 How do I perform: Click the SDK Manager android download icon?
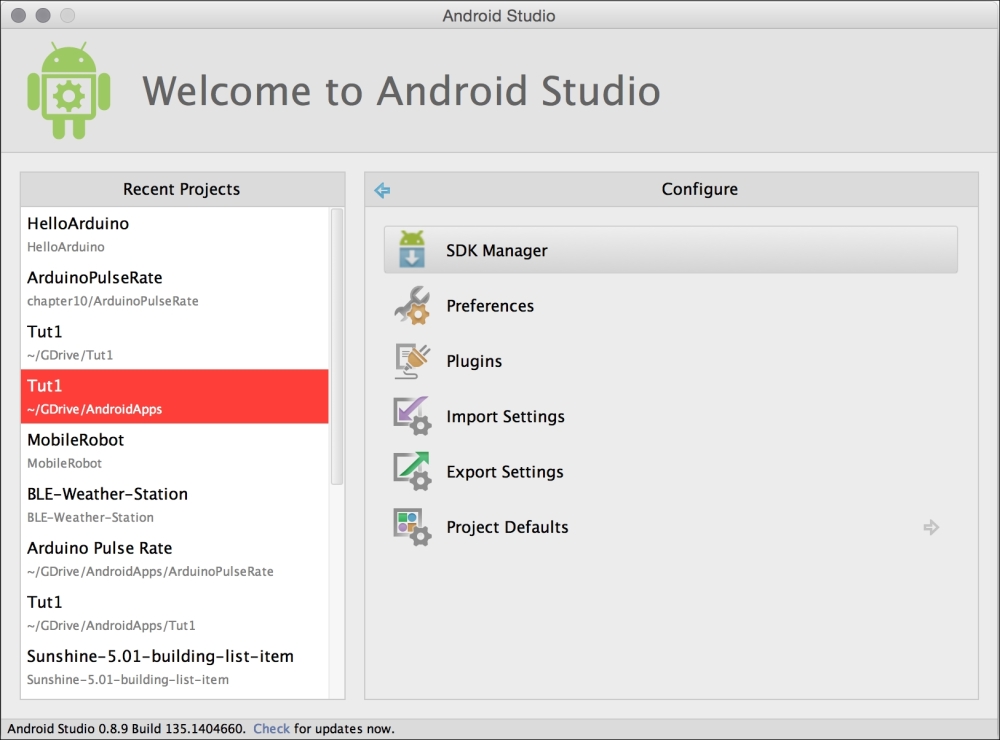tap(411, 249)
